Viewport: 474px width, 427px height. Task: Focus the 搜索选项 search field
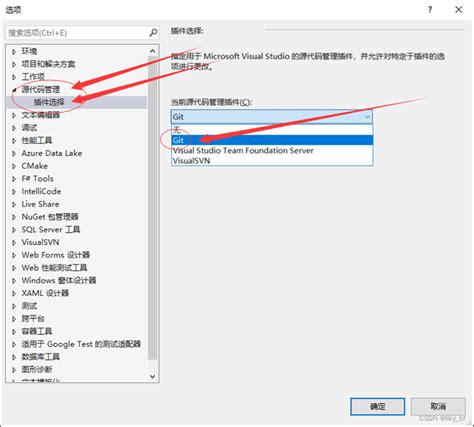click(77, 33)
